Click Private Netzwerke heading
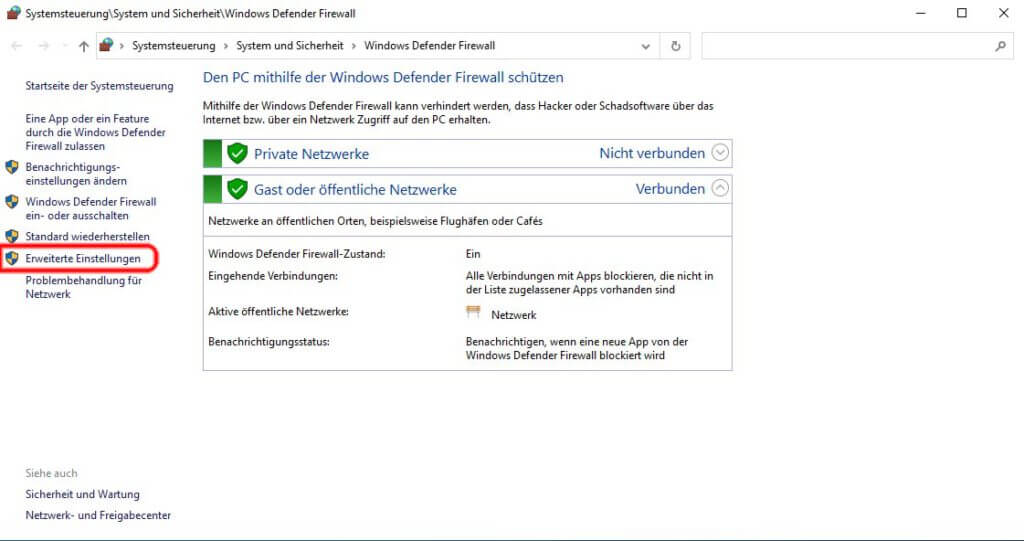 (312, 154)
